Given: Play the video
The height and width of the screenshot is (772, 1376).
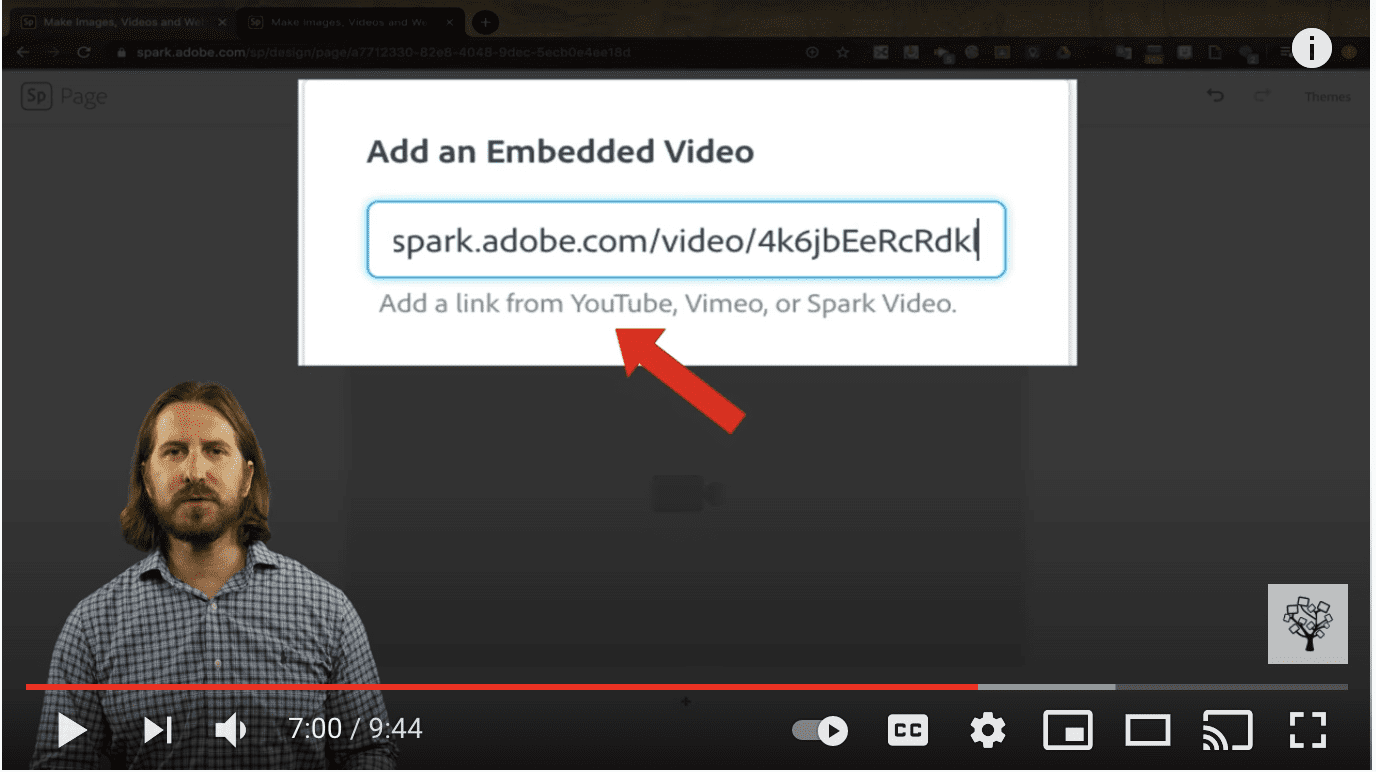Looking at the screenshot, I should pos(72,730).
